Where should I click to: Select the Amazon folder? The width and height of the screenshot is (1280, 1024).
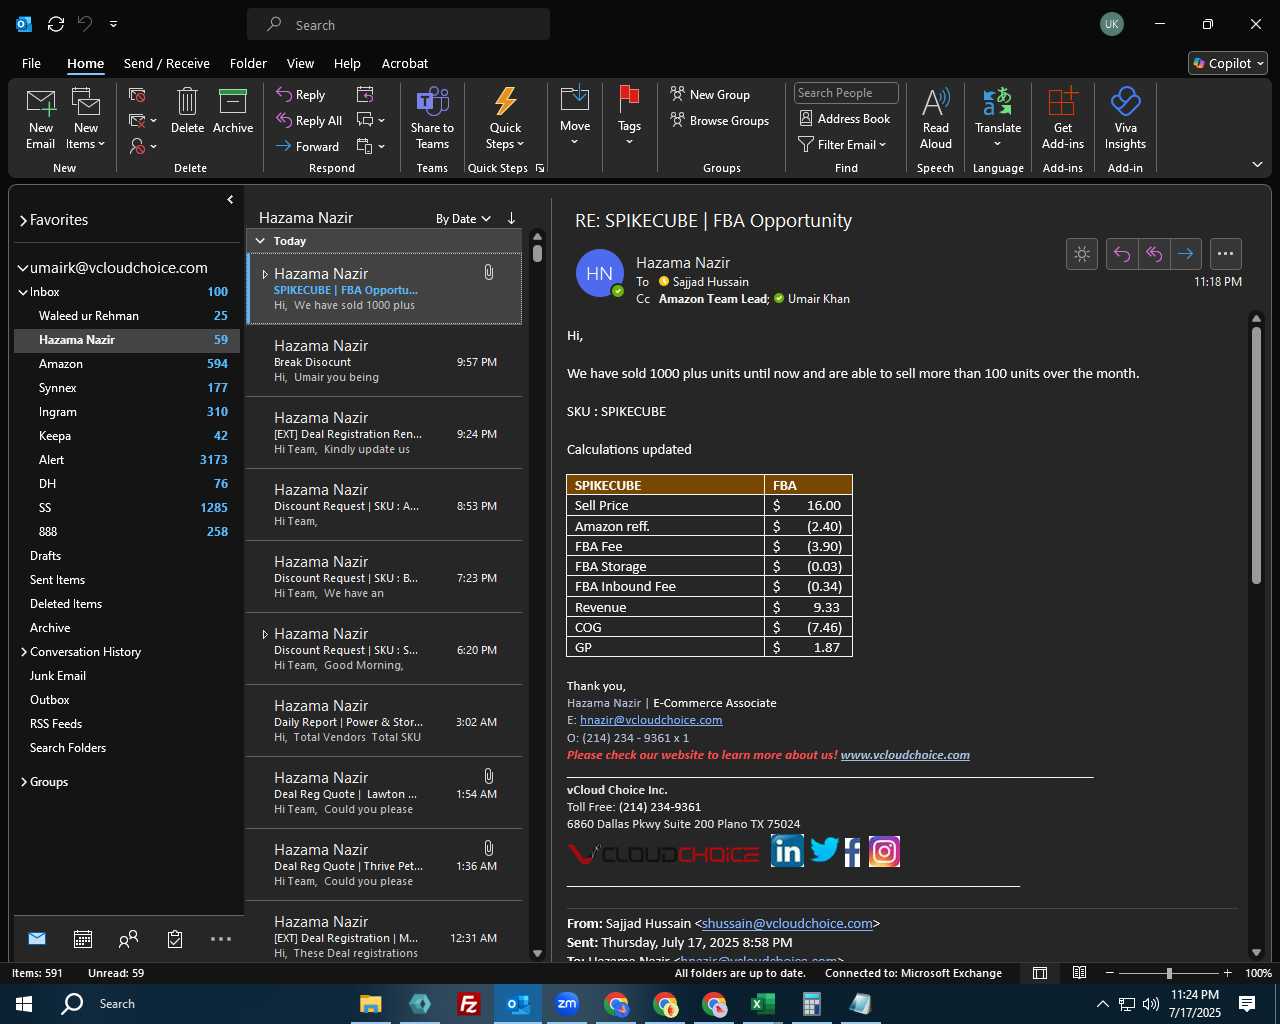[127, 364]
